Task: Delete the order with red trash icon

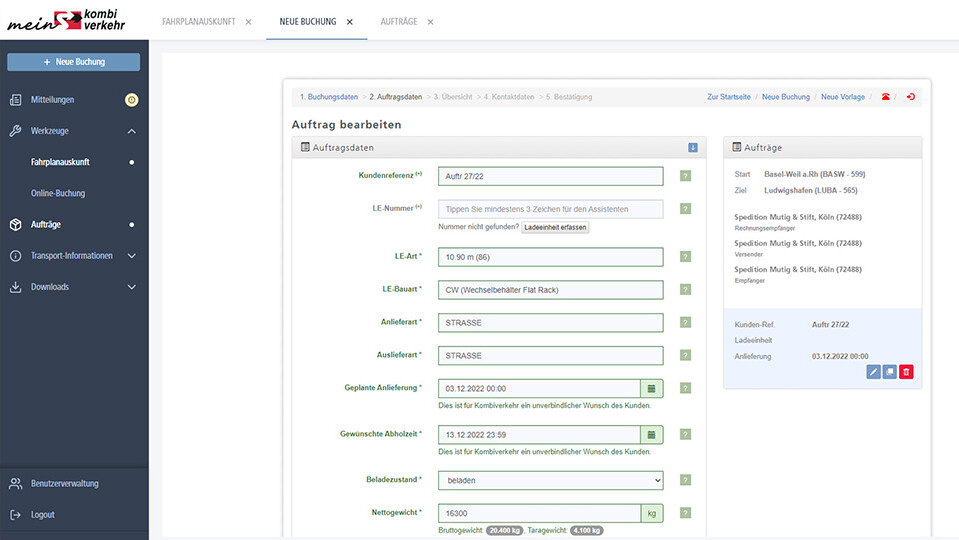Action: 906,372
